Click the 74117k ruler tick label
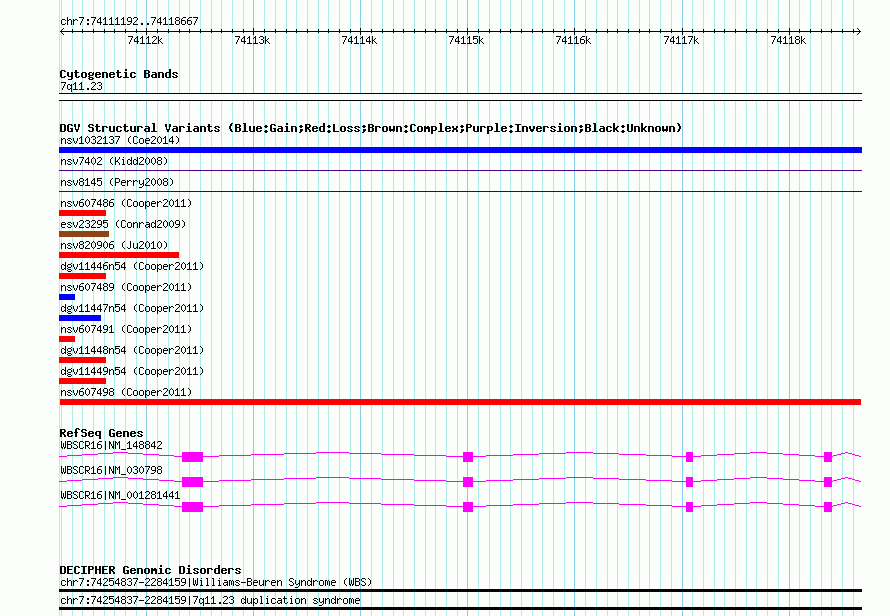This screenshot has width=890, height=616. point(681,41)
